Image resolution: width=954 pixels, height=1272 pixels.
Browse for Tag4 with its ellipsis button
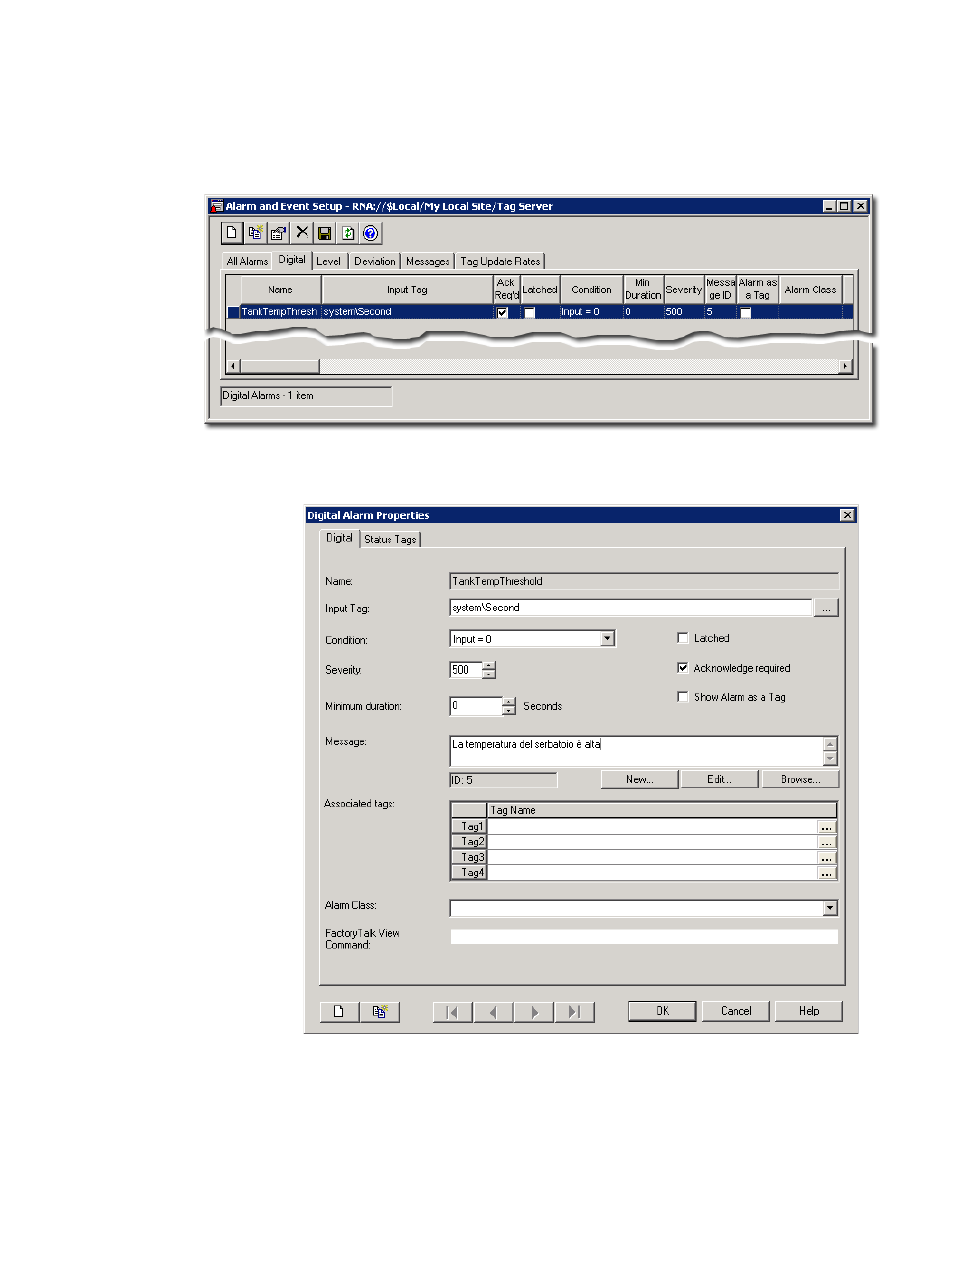click(826, 873)
